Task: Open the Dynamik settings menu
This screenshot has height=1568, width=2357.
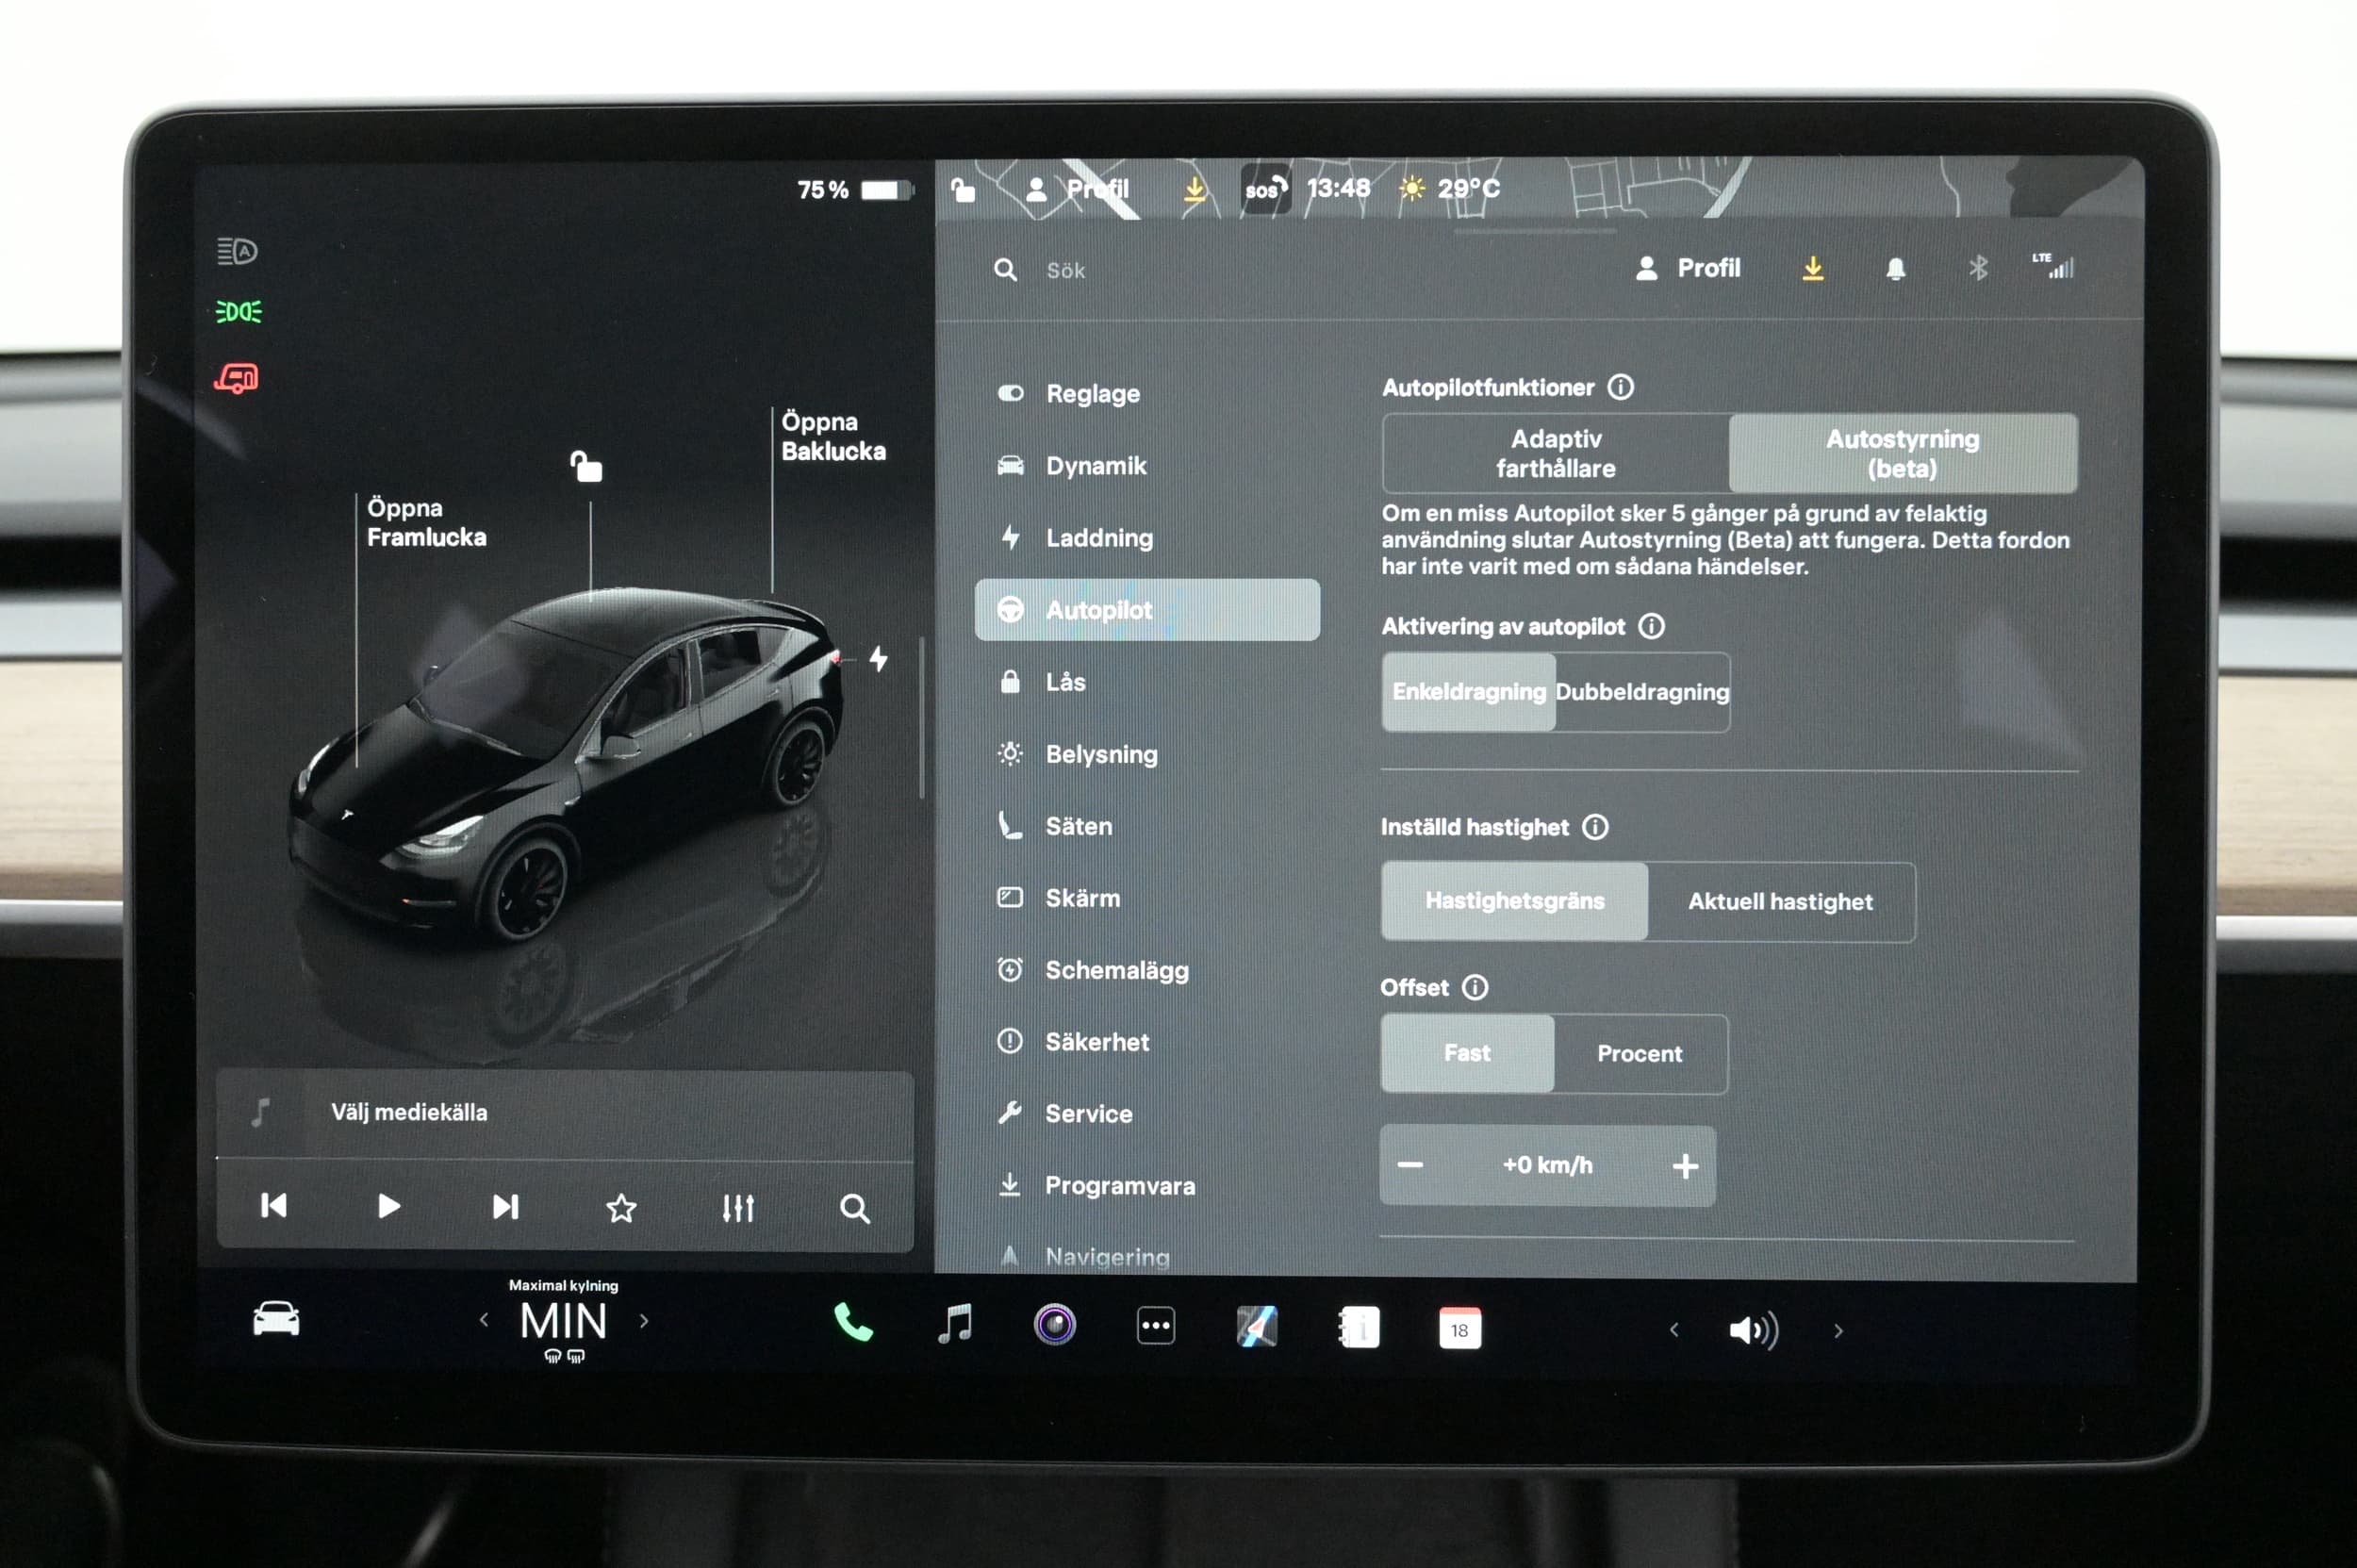Action: pyautogui.click(x=1147, y=465)
